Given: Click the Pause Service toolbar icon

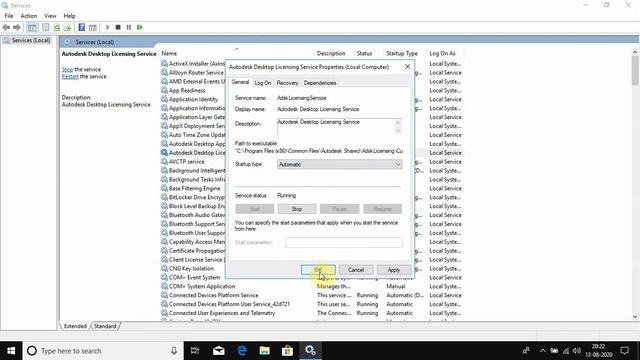Looking at the screenshot, I should click(129, 27).
